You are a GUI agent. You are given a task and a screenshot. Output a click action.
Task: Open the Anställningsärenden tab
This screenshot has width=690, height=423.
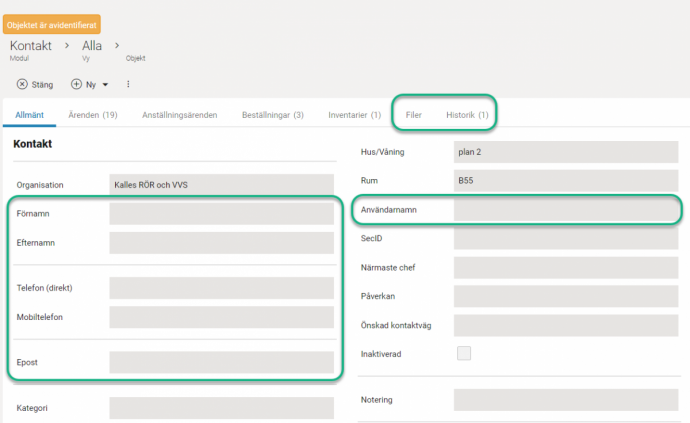(x=180, y=115)
